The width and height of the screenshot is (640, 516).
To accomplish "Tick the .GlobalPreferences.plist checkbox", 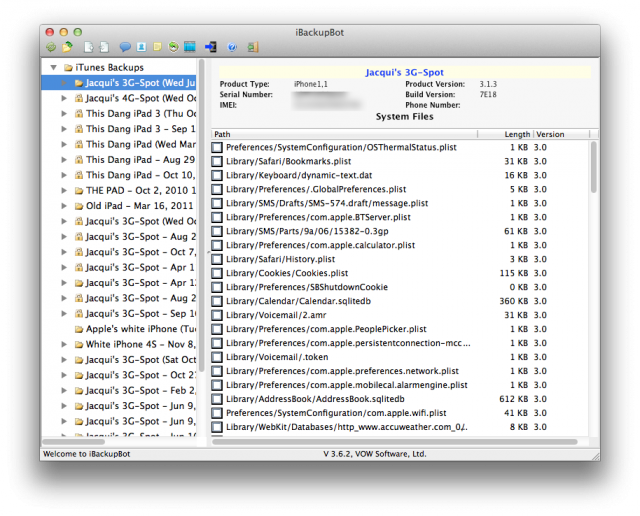I will 217,189.
